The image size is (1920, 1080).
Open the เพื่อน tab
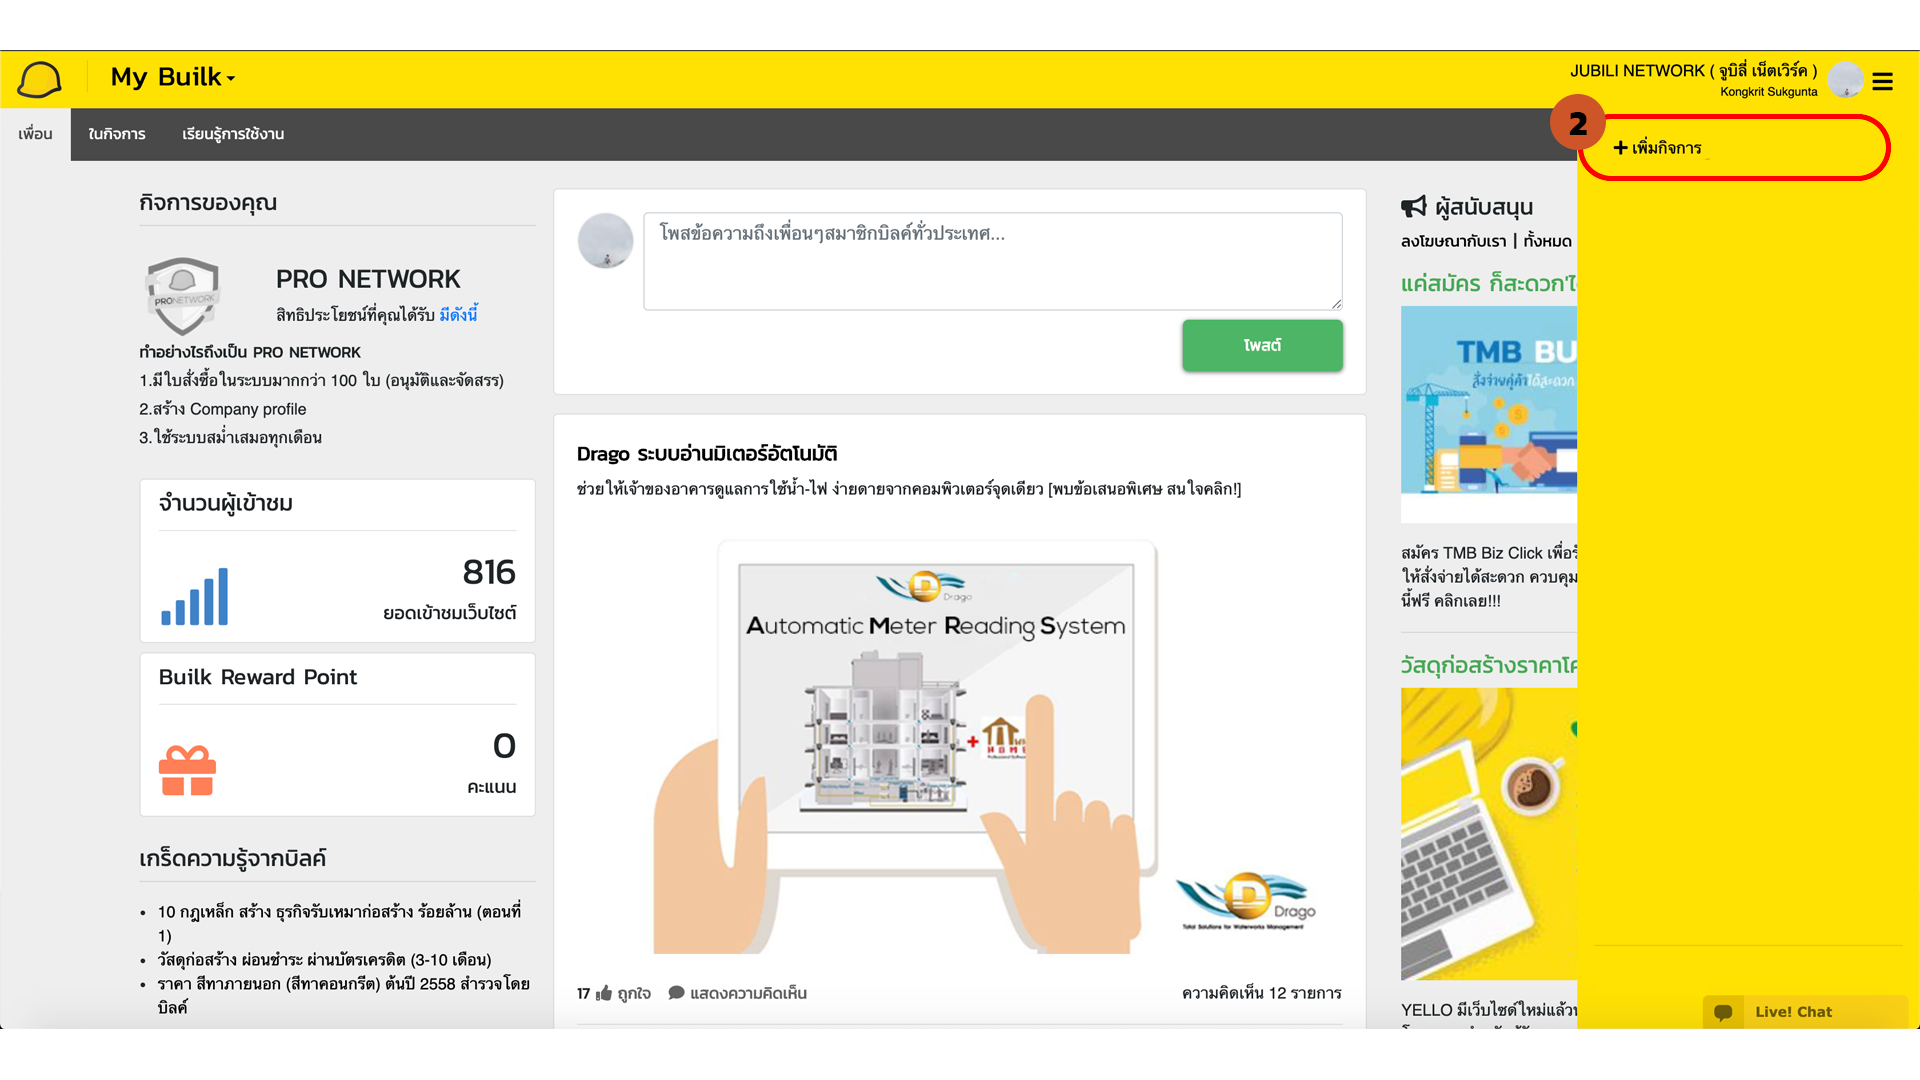(x=35, y=134)
